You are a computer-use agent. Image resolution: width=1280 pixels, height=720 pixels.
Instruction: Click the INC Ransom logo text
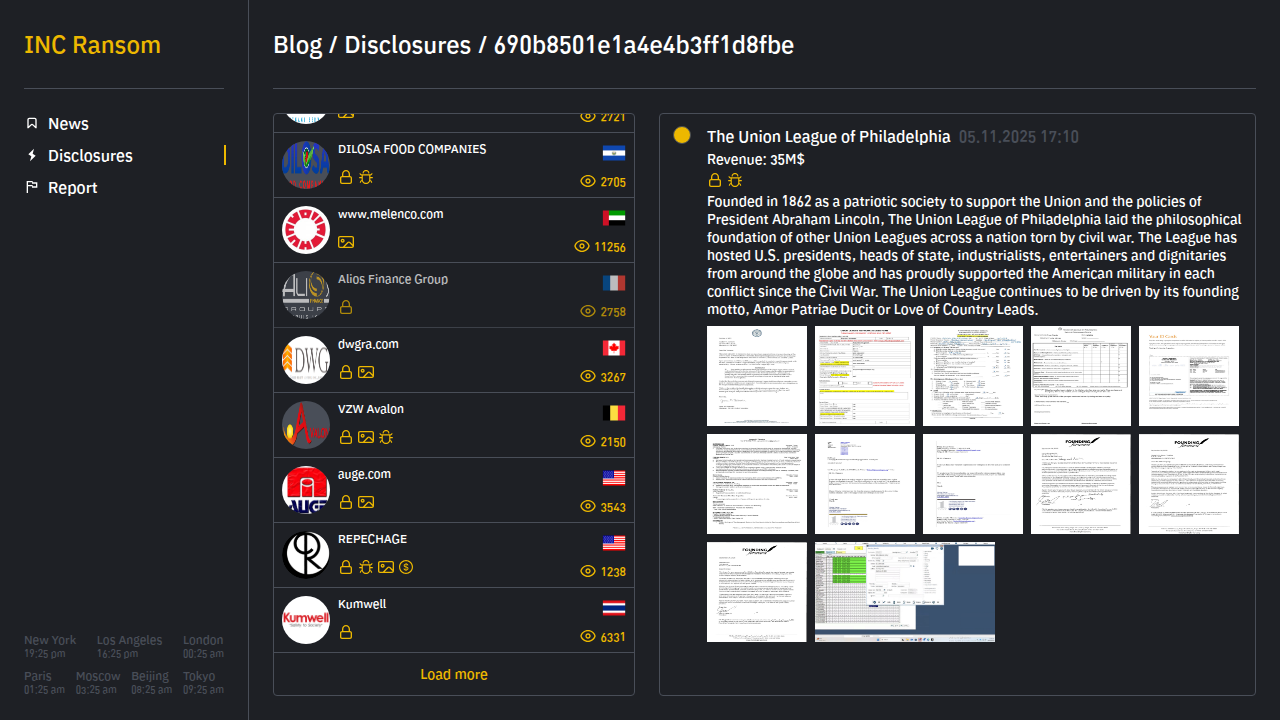92,45
